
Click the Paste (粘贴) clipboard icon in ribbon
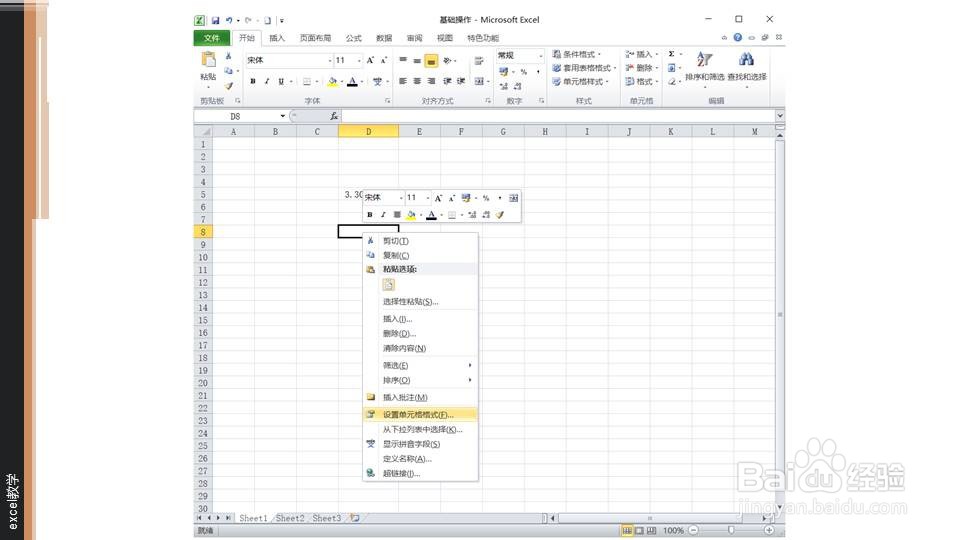tap(208, 60)
